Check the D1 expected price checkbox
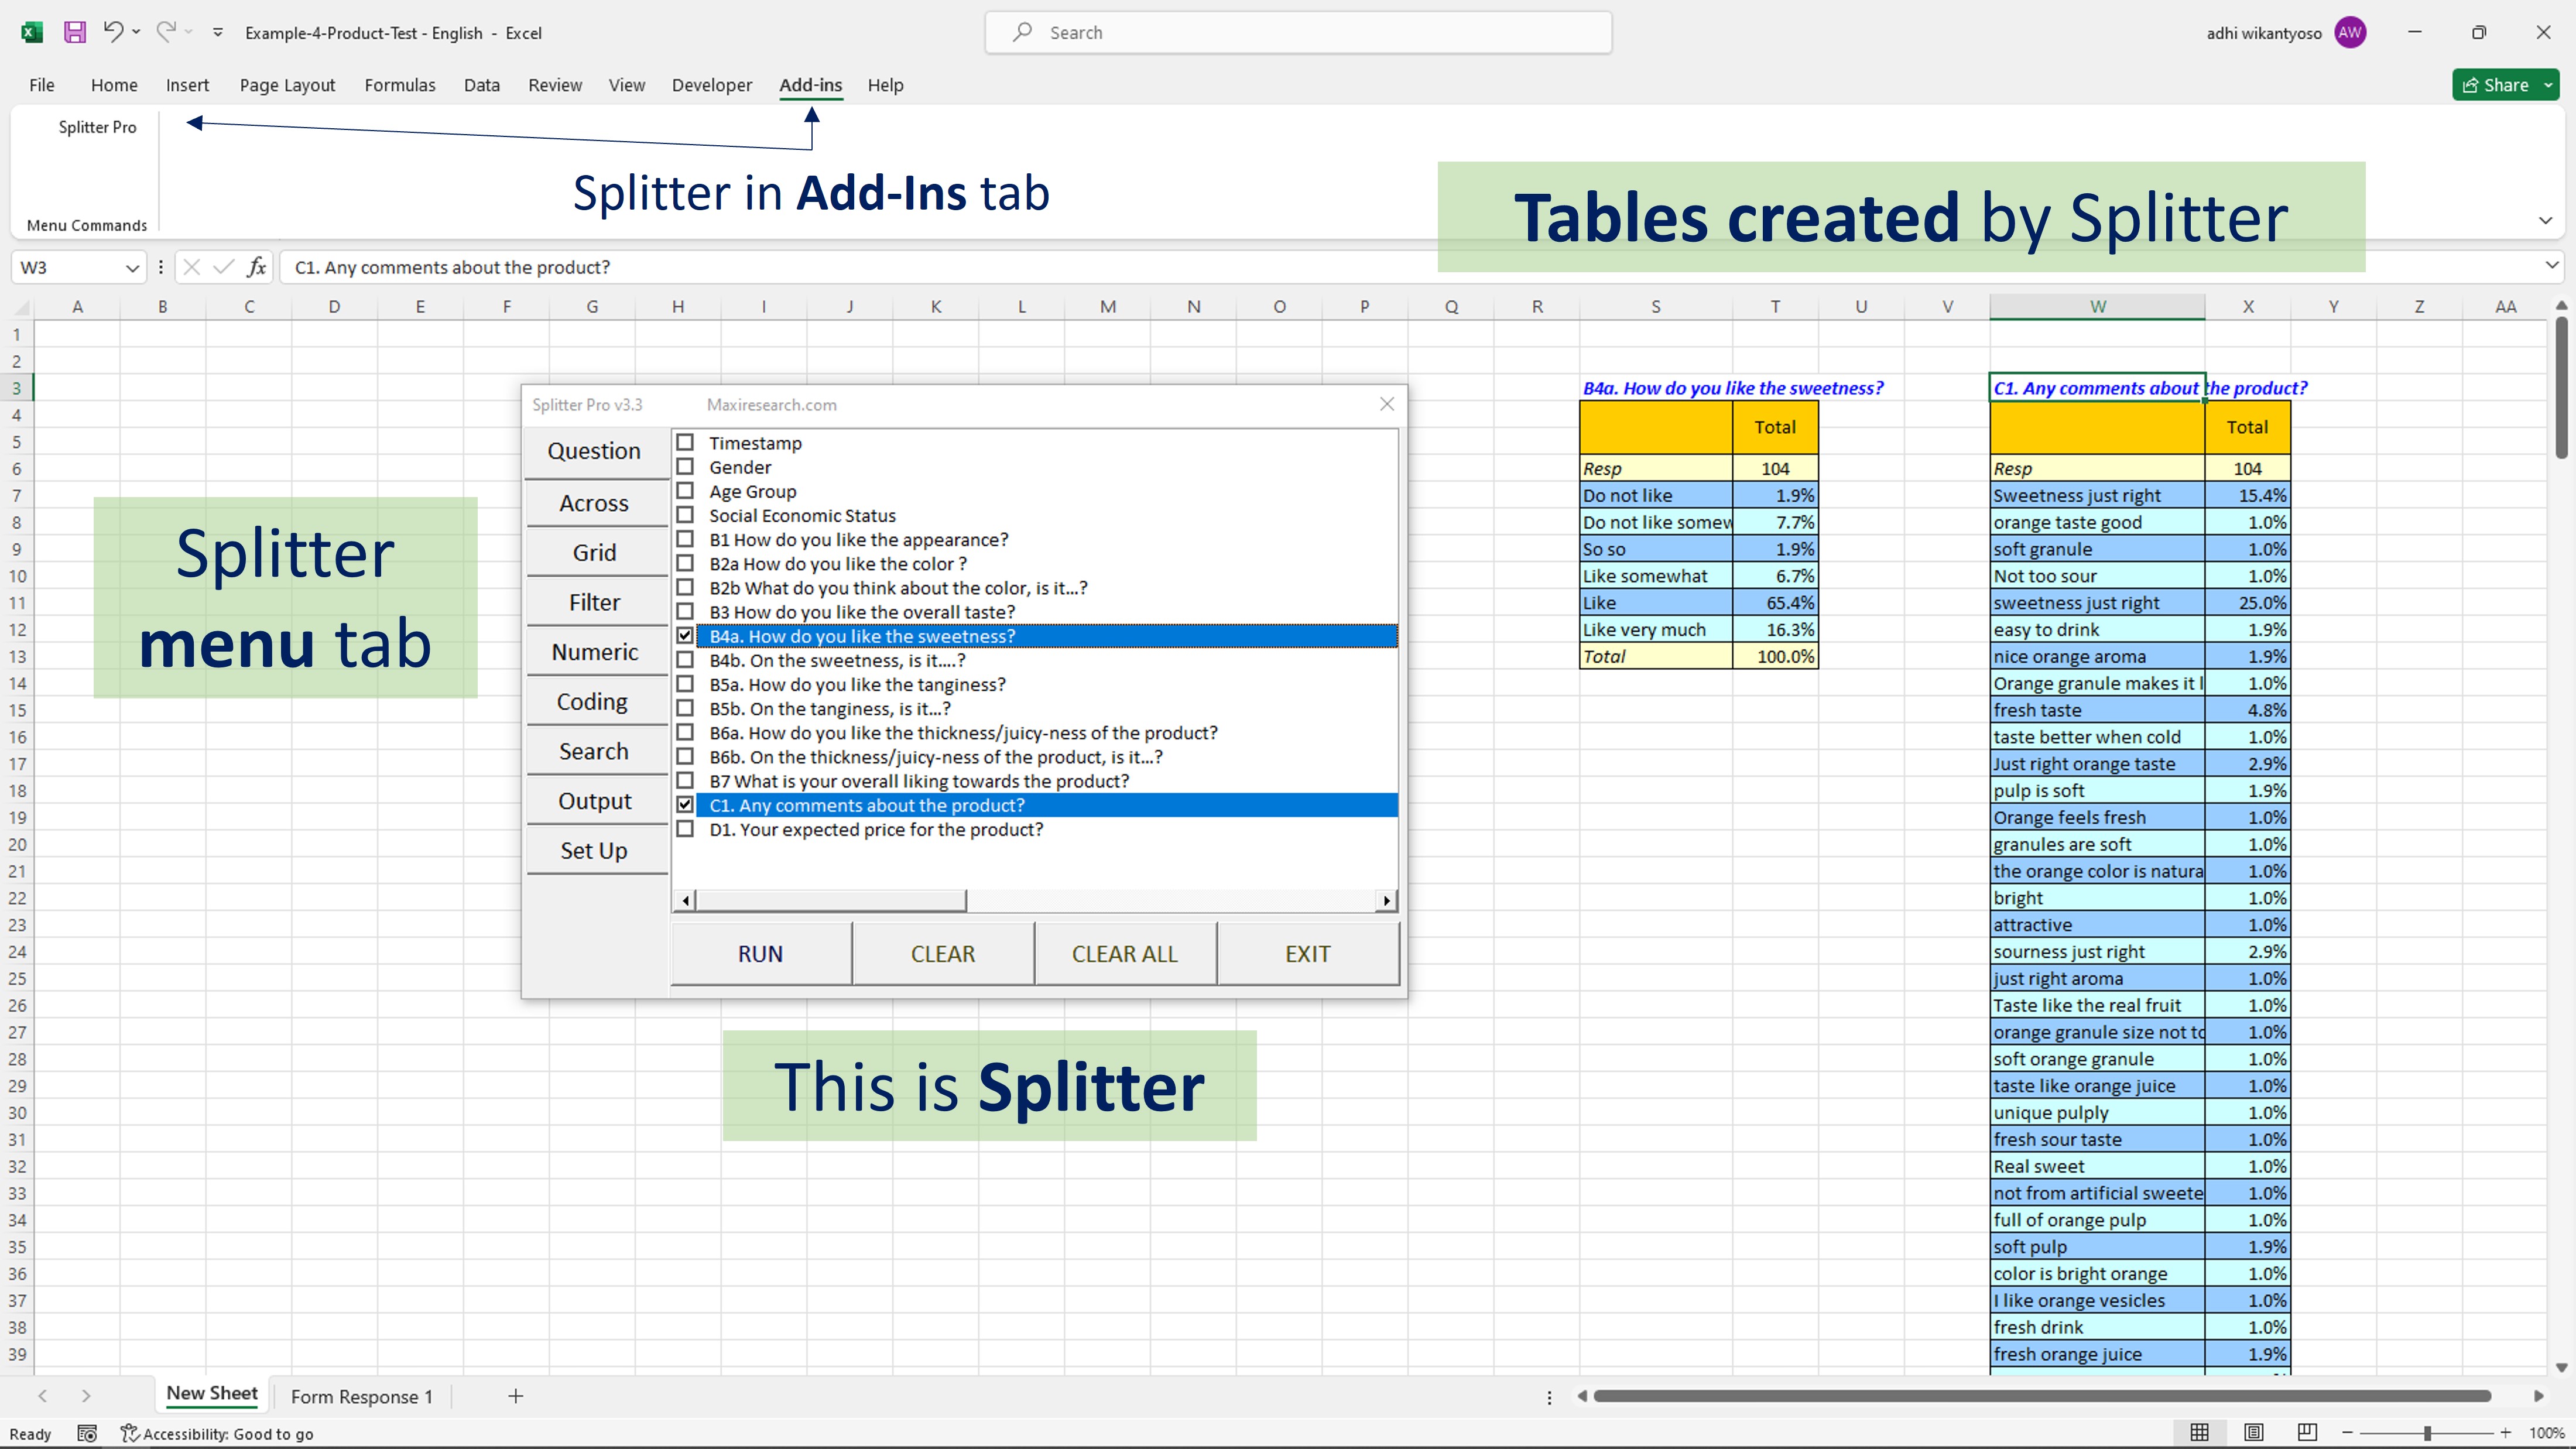Image resolution: width=2576 pixels, height=1449 pixels. [x=685, y=829]
